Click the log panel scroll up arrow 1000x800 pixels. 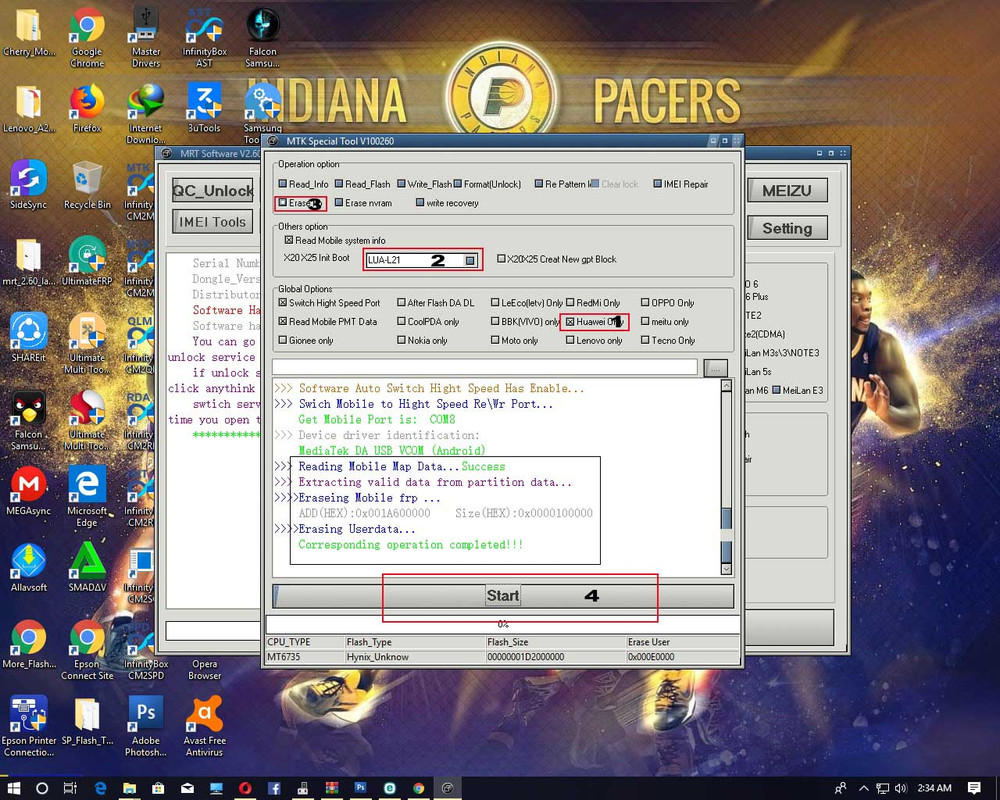(x=726, y=385)
